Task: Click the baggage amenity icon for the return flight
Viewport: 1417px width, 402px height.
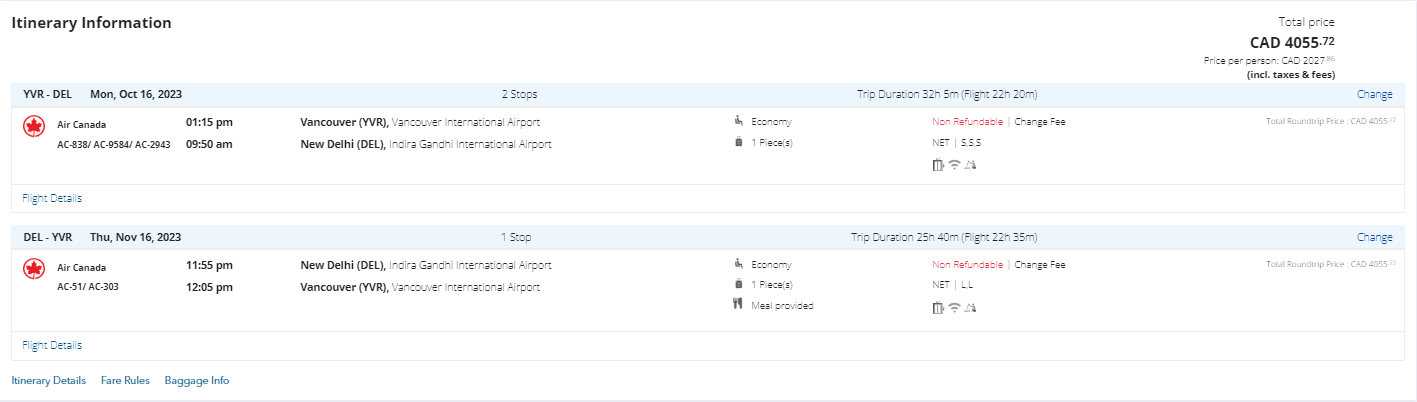Action: pyautogui.click(x=938, y=308)
